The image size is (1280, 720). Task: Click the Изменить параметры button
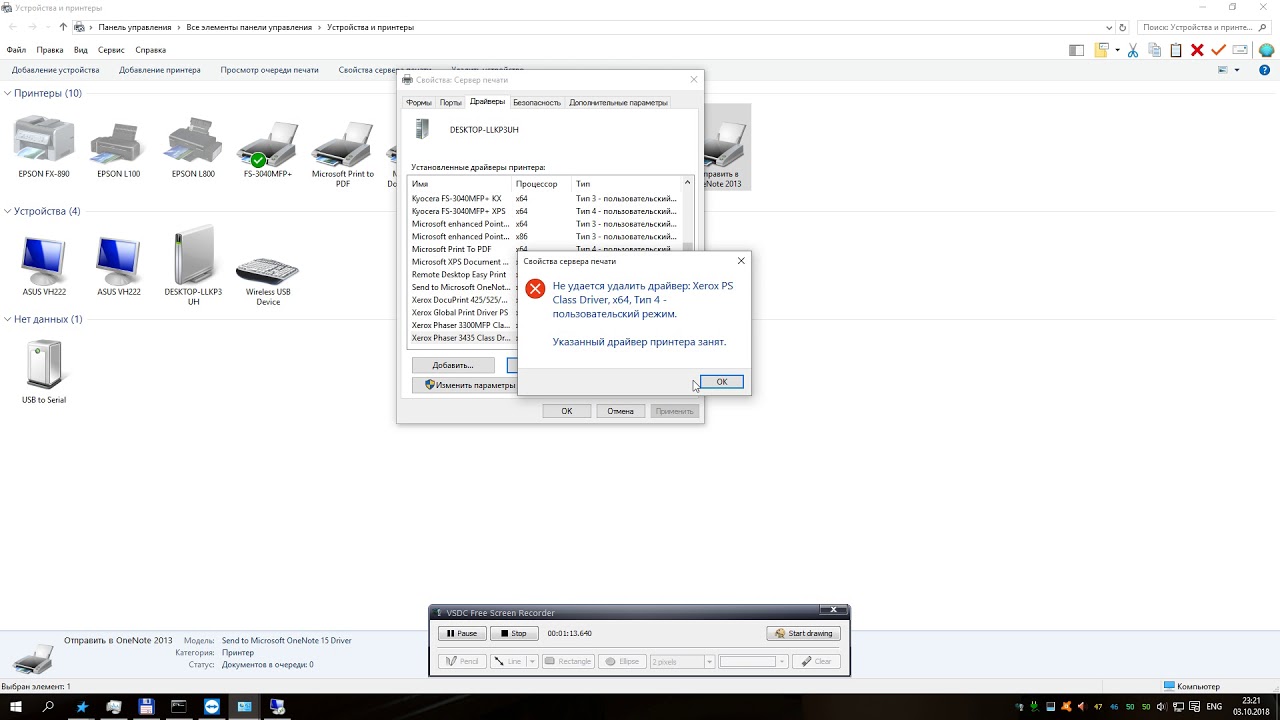click(466, 385)
